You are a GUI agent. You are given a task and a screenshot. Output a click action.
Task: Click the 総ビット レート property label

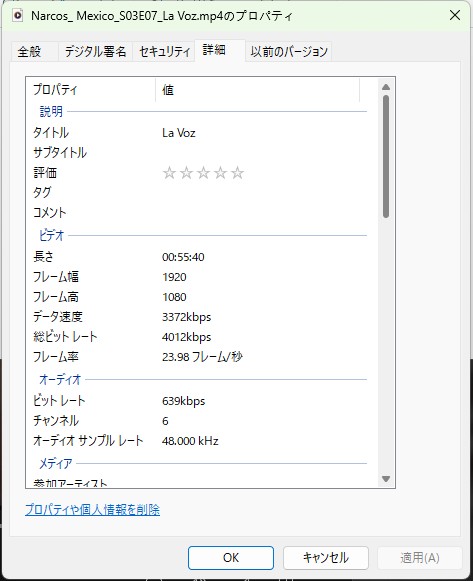pyautogui.click(x=65, y=337)
